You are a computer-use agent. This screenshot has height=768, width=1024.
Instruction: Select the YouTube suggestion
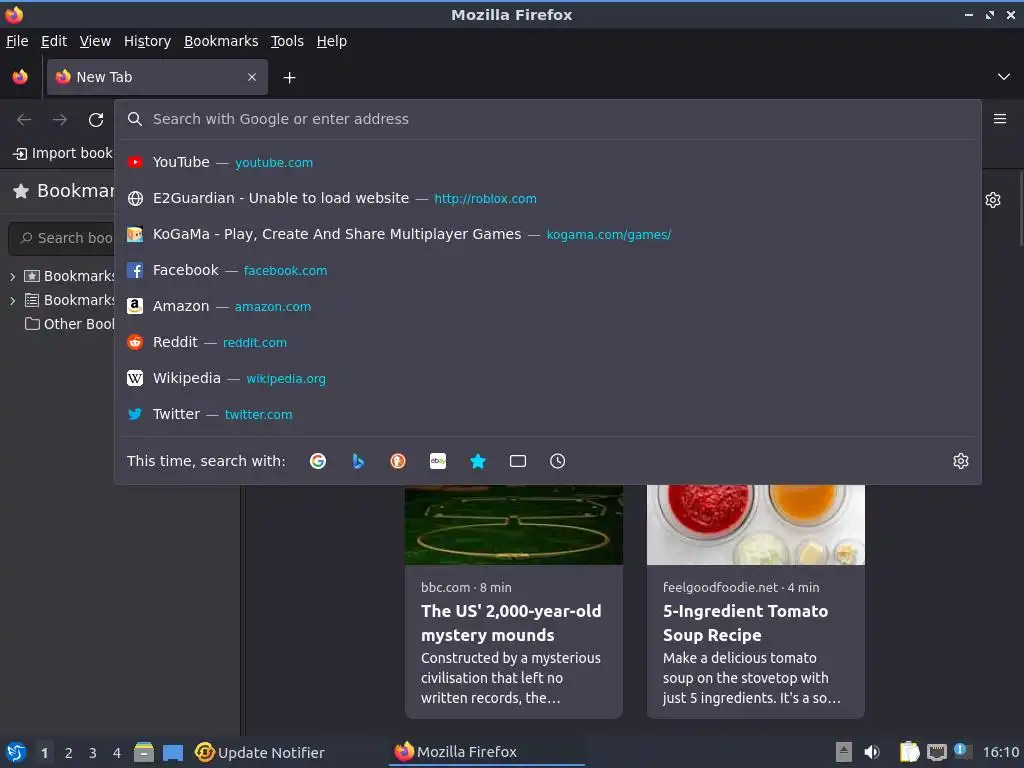[547, 162]
